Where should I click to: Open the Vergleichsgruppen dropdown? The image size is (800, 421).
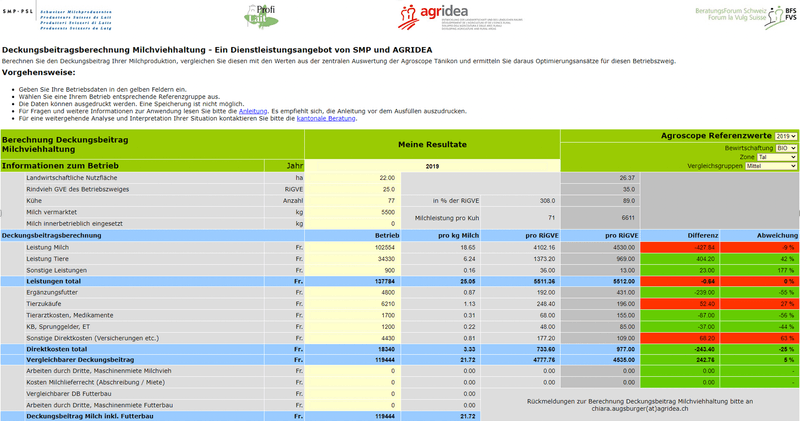click(771, 166)
